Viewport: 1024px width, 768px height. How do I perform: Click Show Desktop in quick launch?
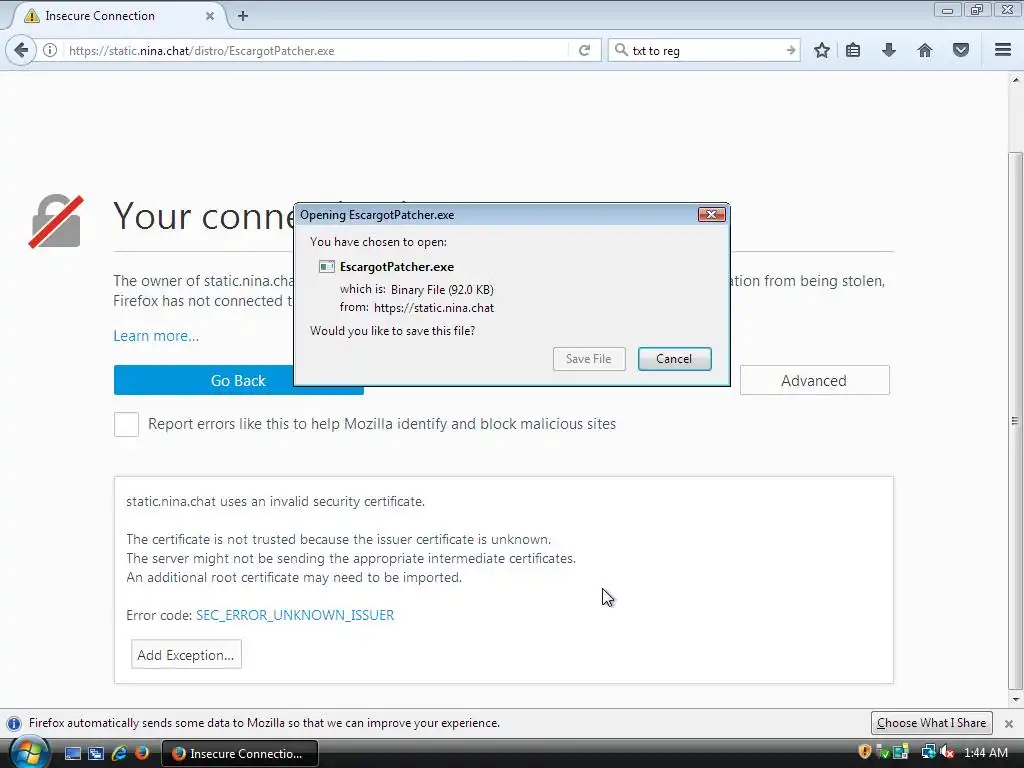point(72,753)
